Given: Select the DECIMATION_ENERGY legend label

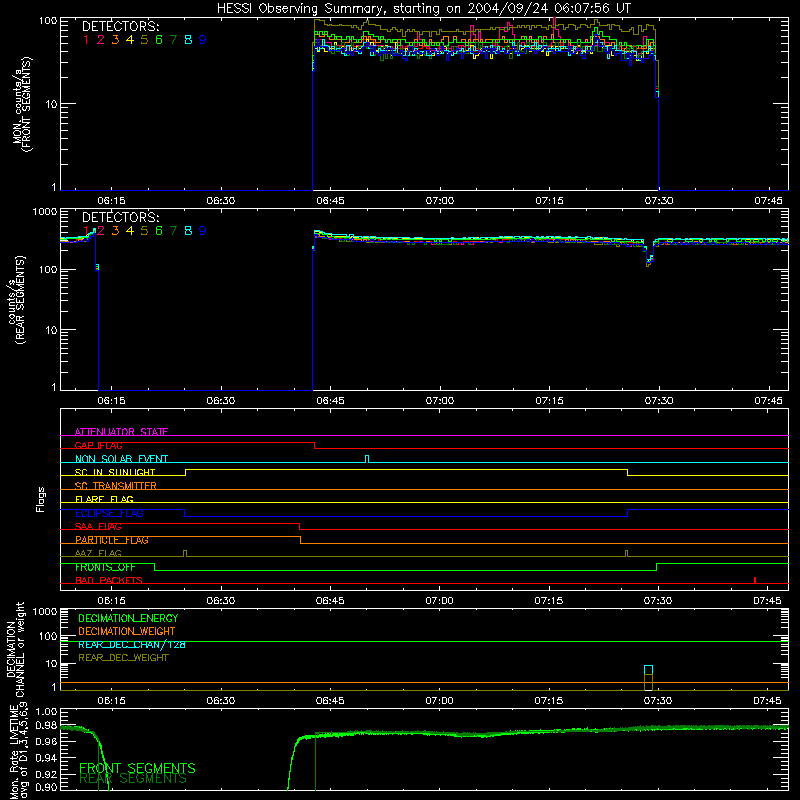Looking at the screenshot, I should click(x=128, y=618).
